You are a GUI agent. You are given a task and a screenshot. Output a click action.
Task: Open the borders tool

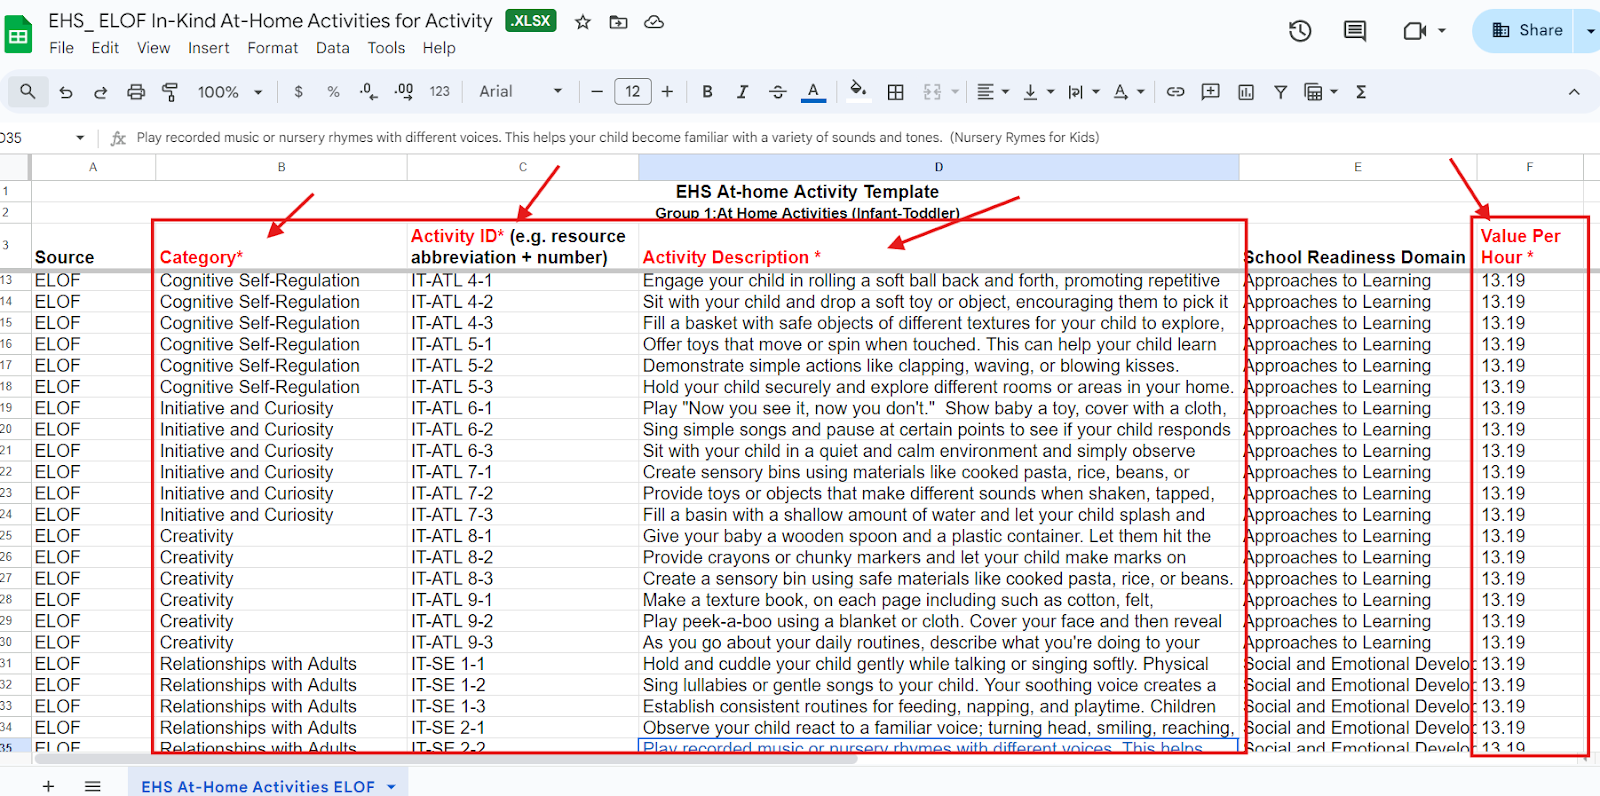tap(896, 92)
